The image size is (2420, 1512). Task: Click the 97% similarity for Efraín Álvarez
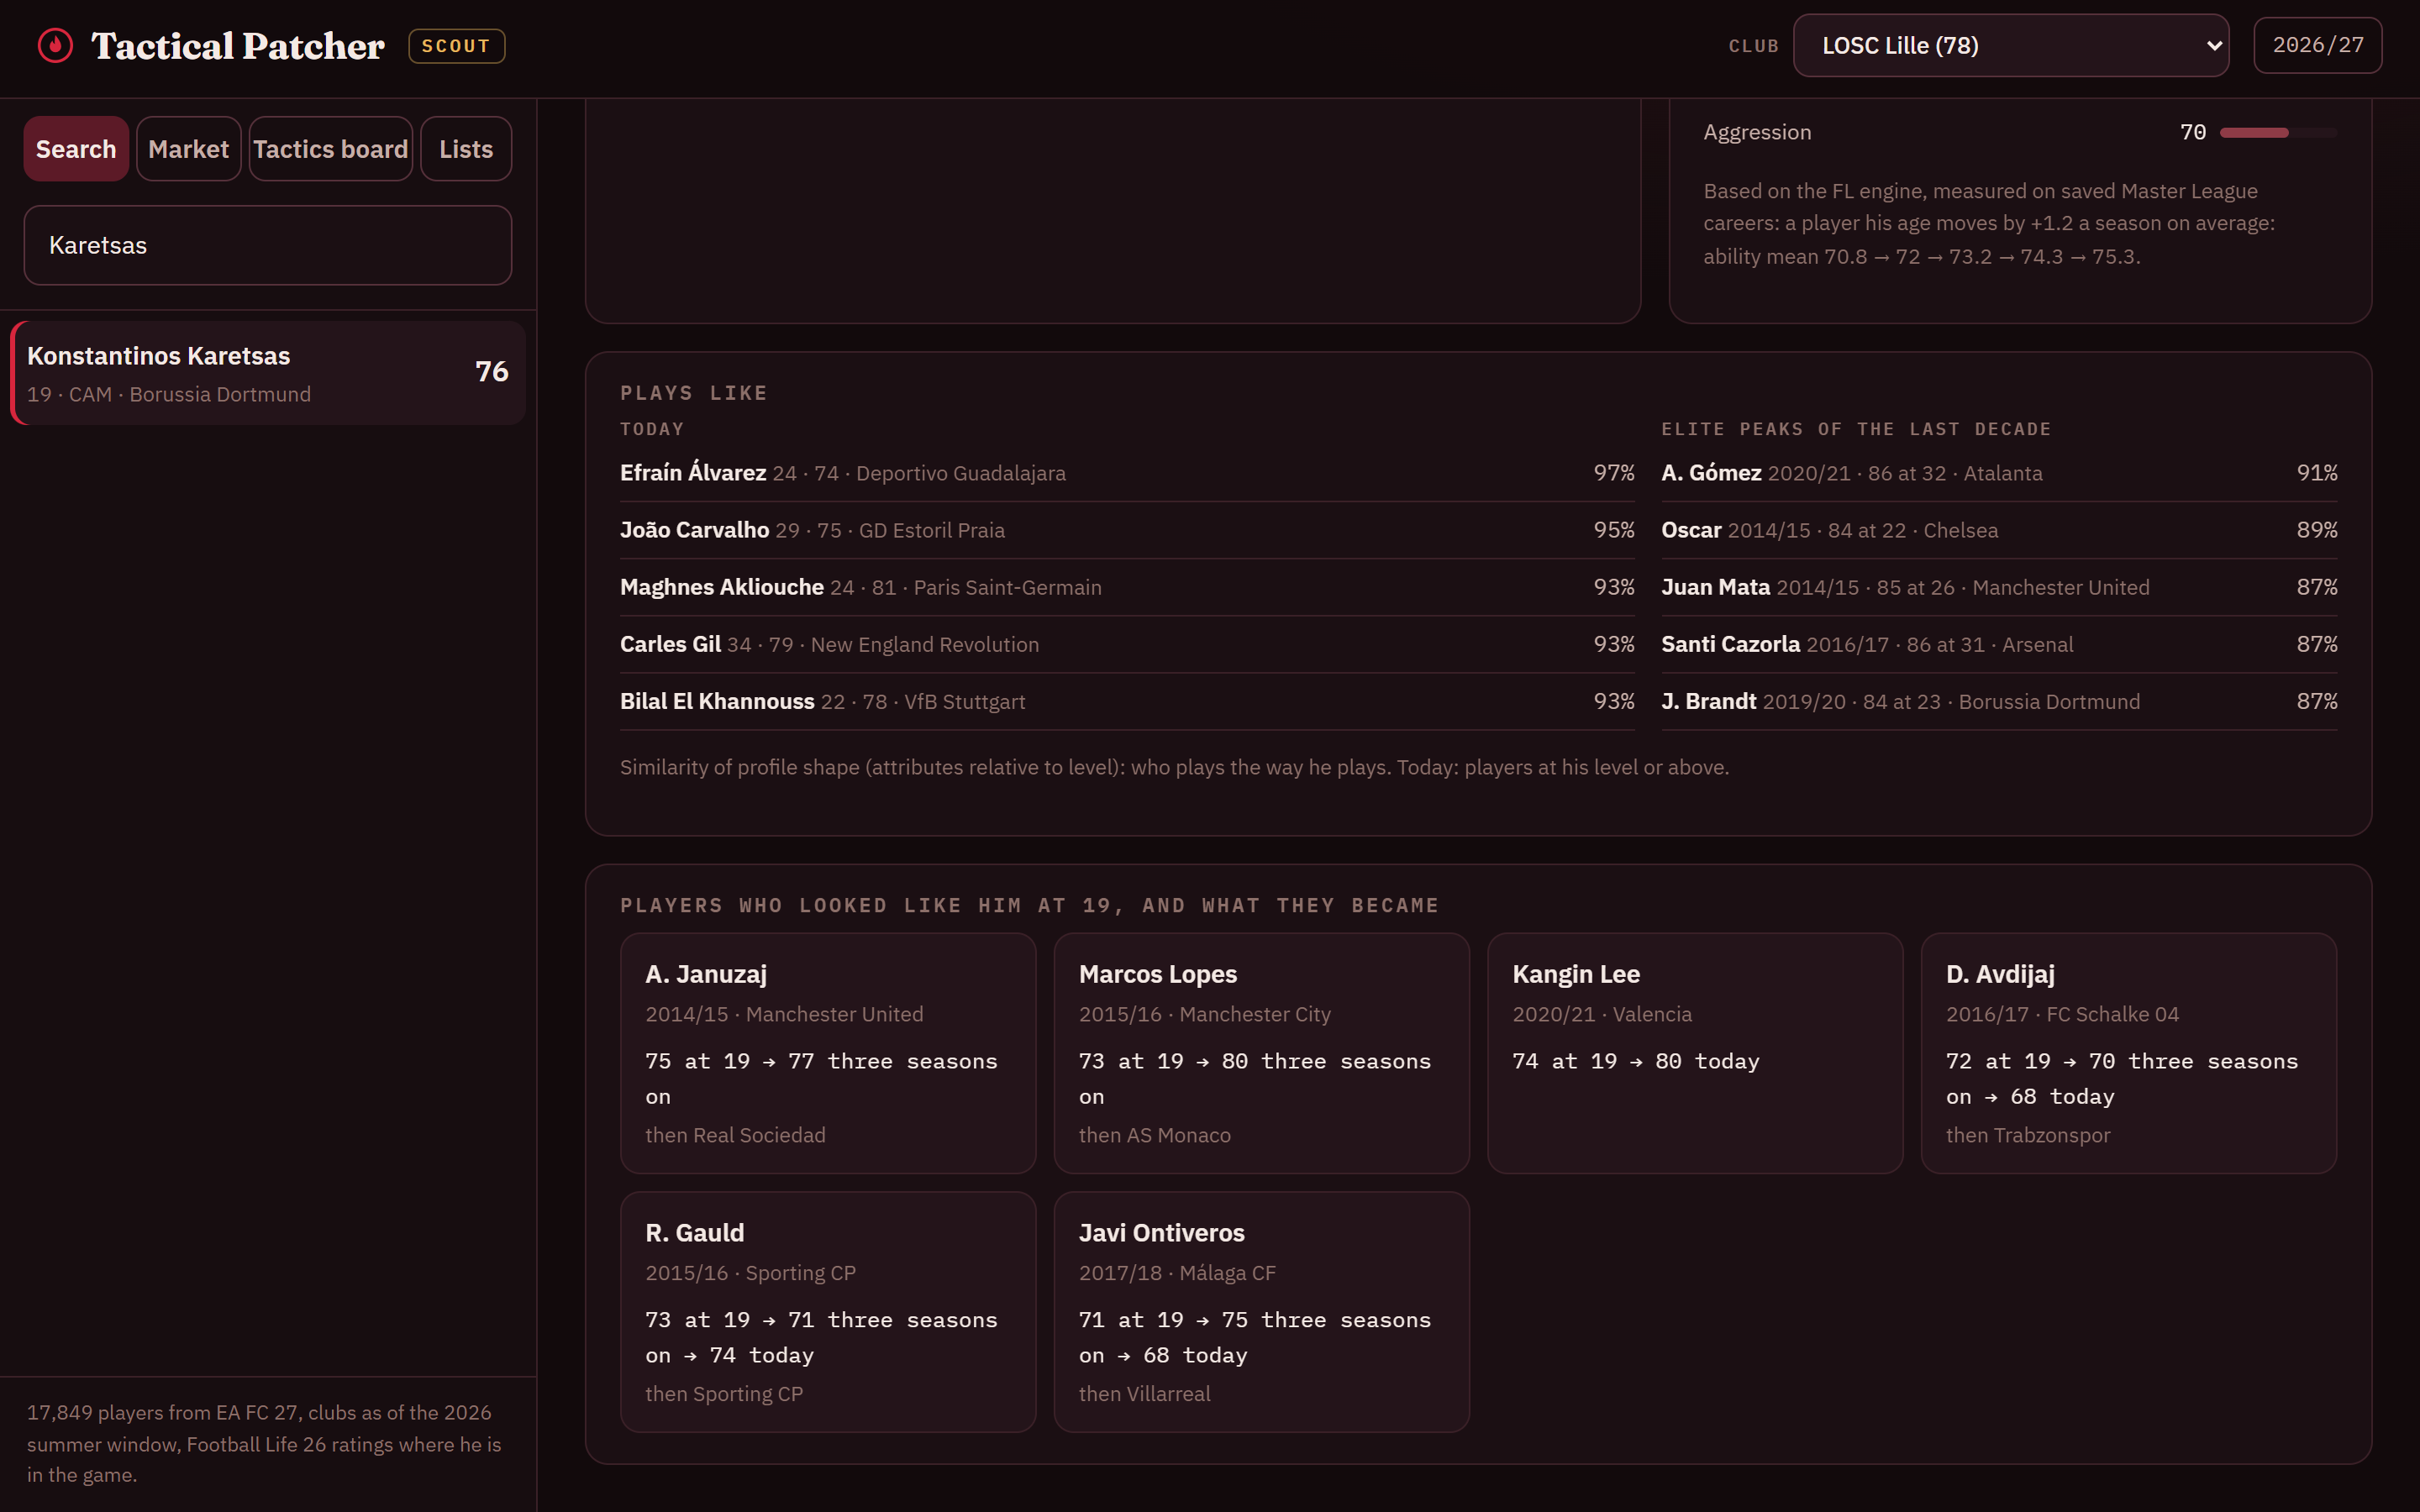(x=1614, y=473)
